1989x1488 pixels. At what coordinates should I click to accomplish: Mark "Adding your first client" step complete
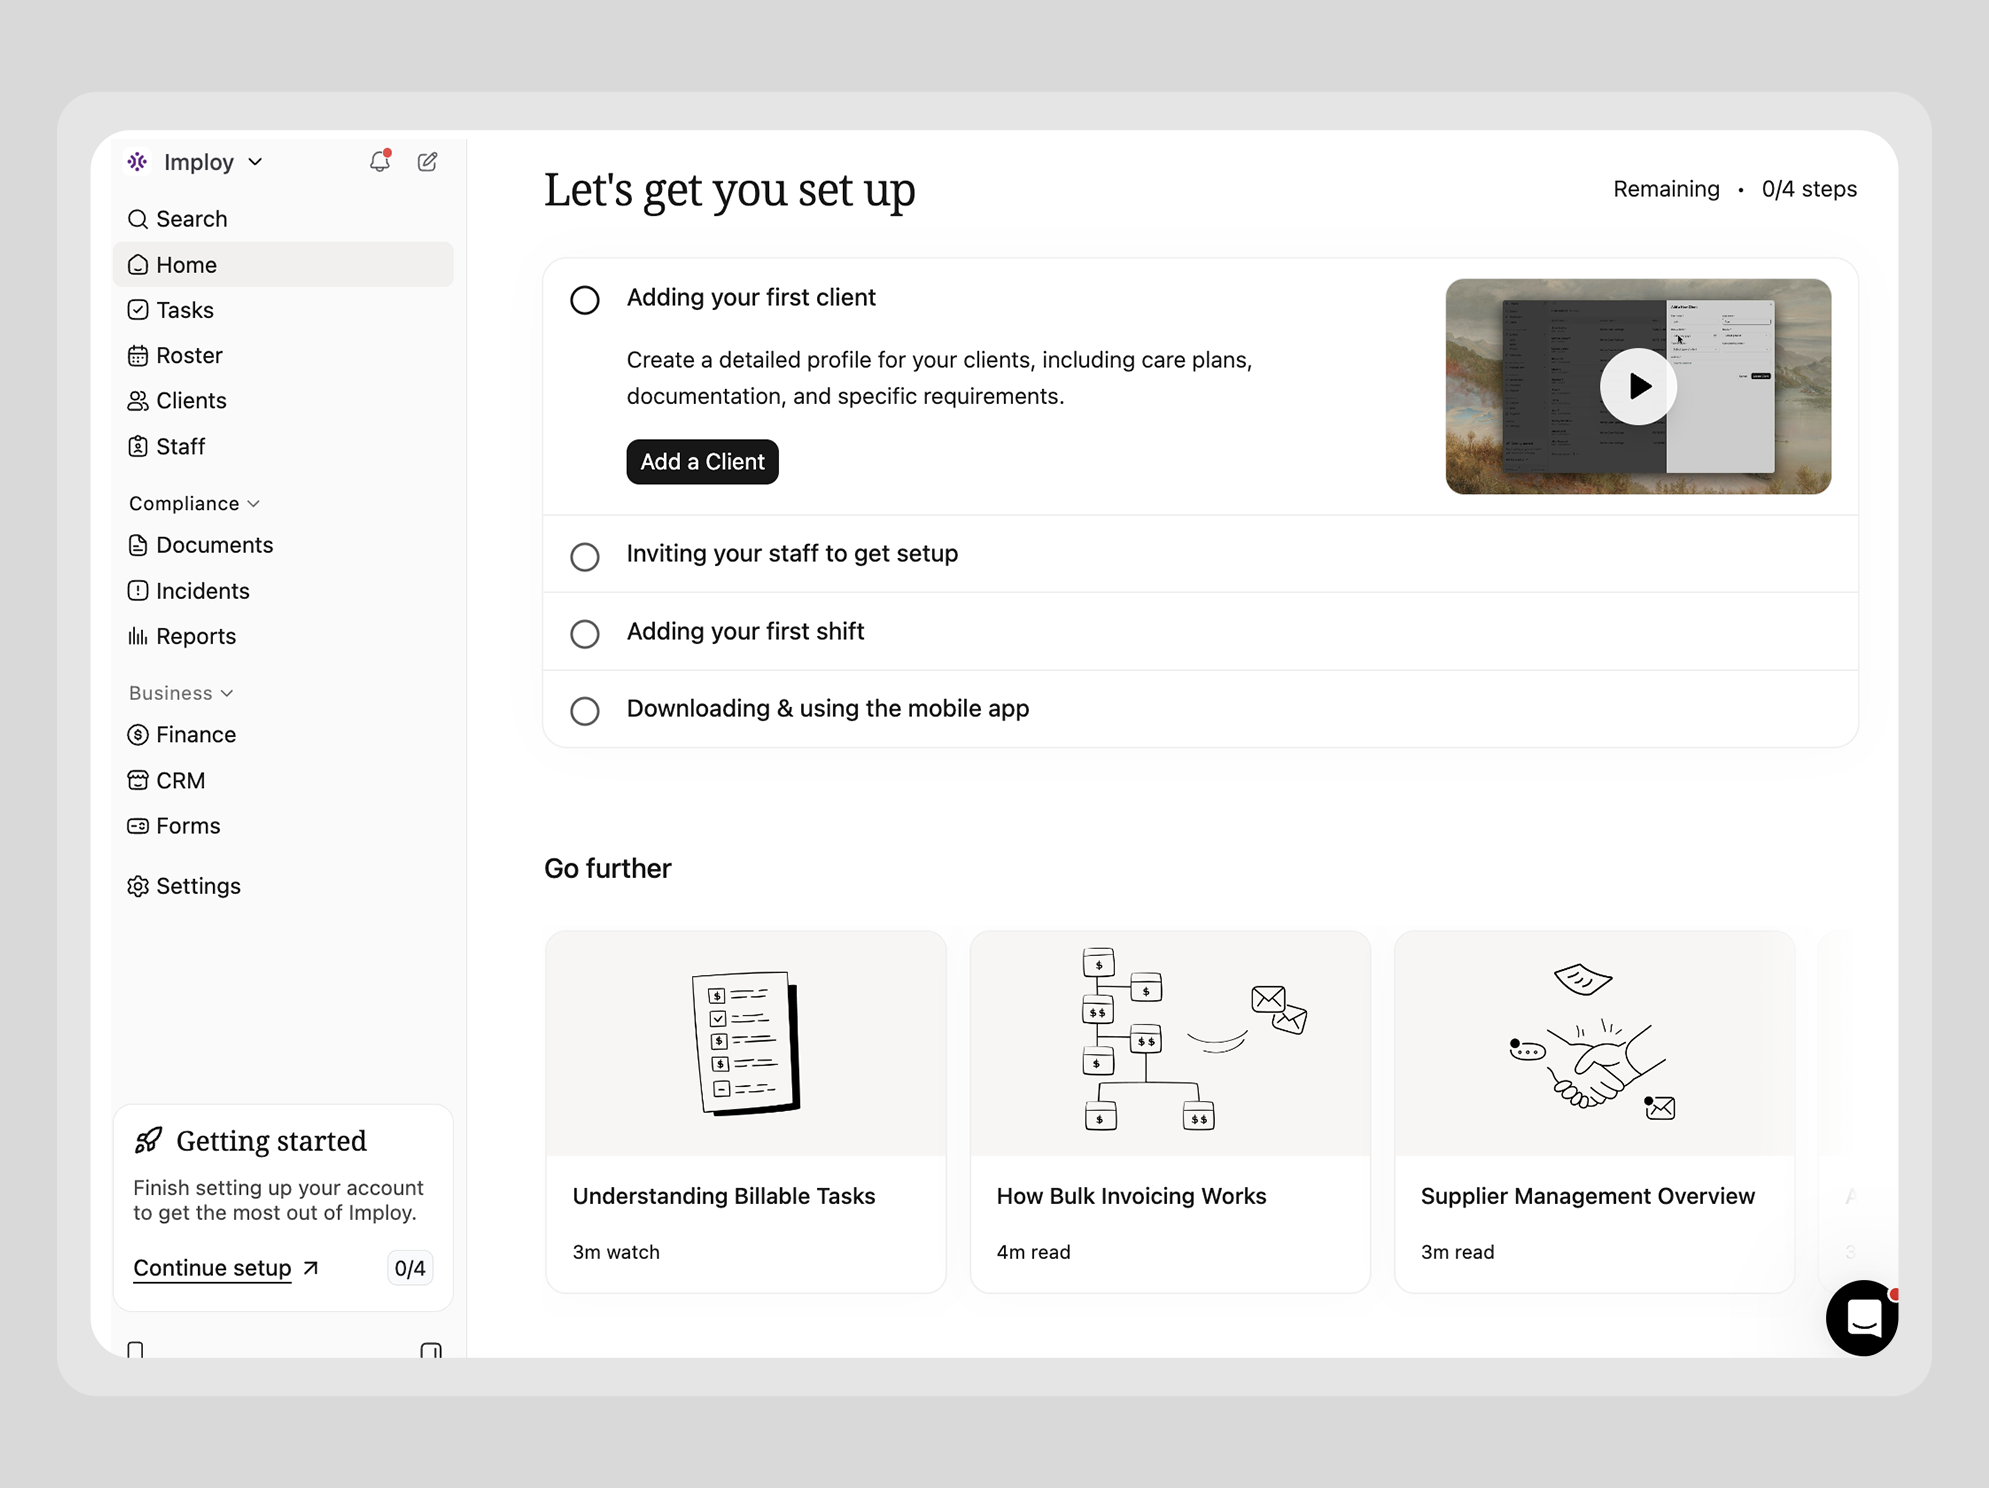pyautogui.click(x=585, y=299)
